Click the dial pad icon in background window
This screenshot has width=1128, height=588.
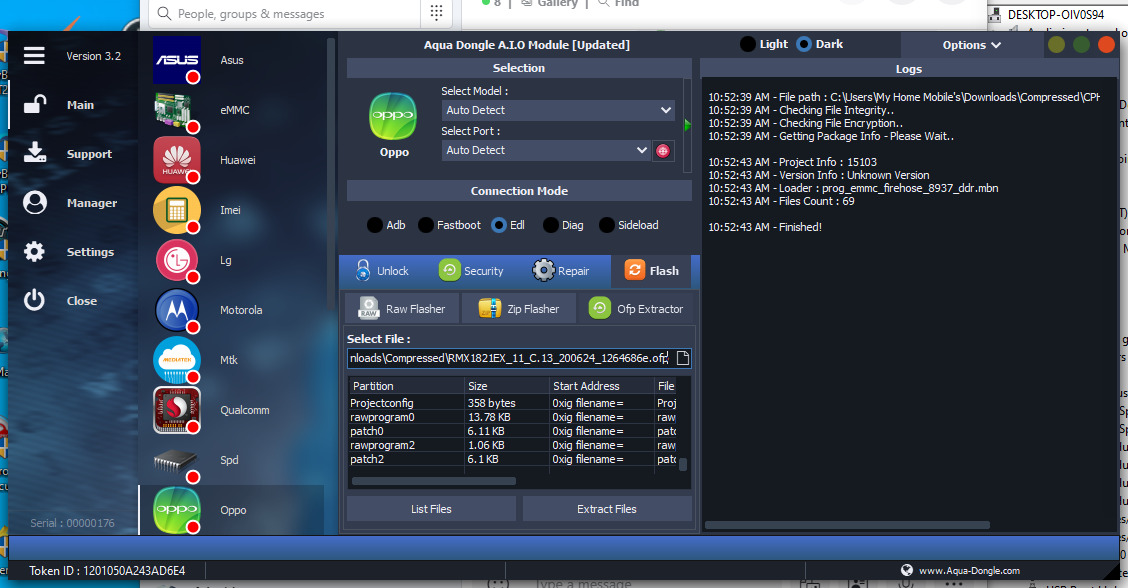pyautogui.click(x=437, y=12)
